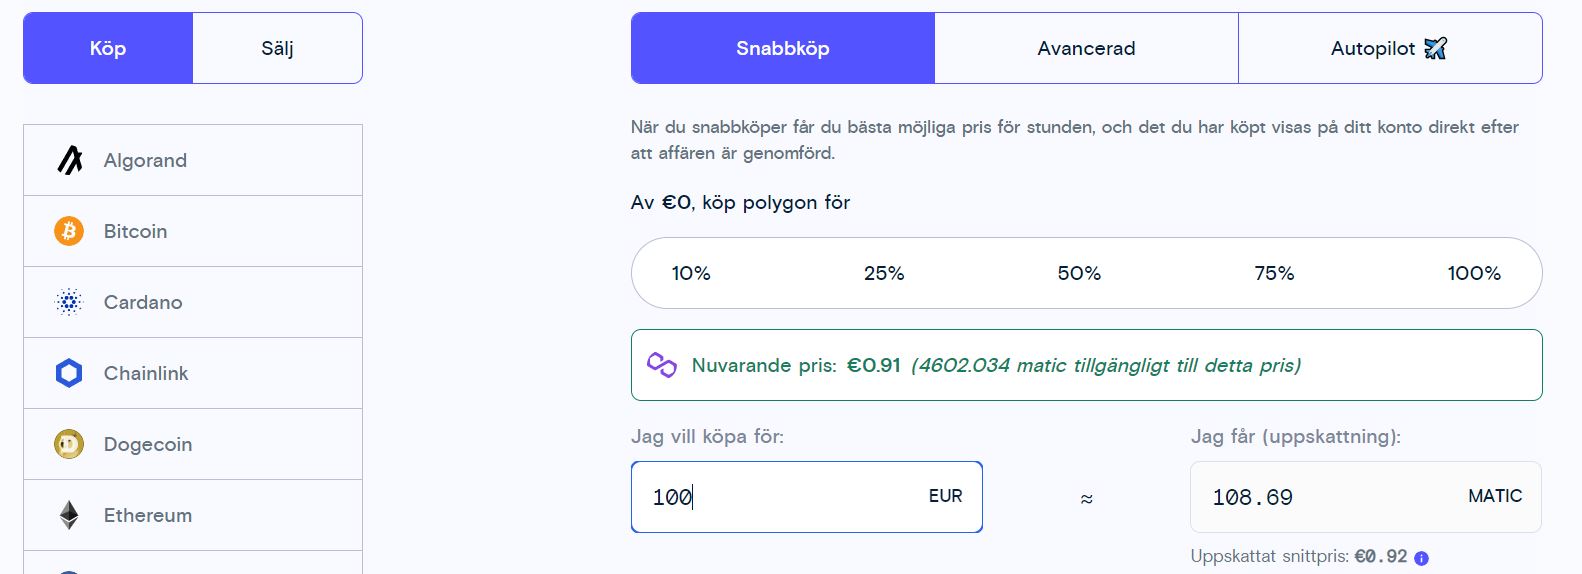This screenshot has height=574, width=1582.
Task: Choose the 10% amount option
Action: tap(691, 273)
